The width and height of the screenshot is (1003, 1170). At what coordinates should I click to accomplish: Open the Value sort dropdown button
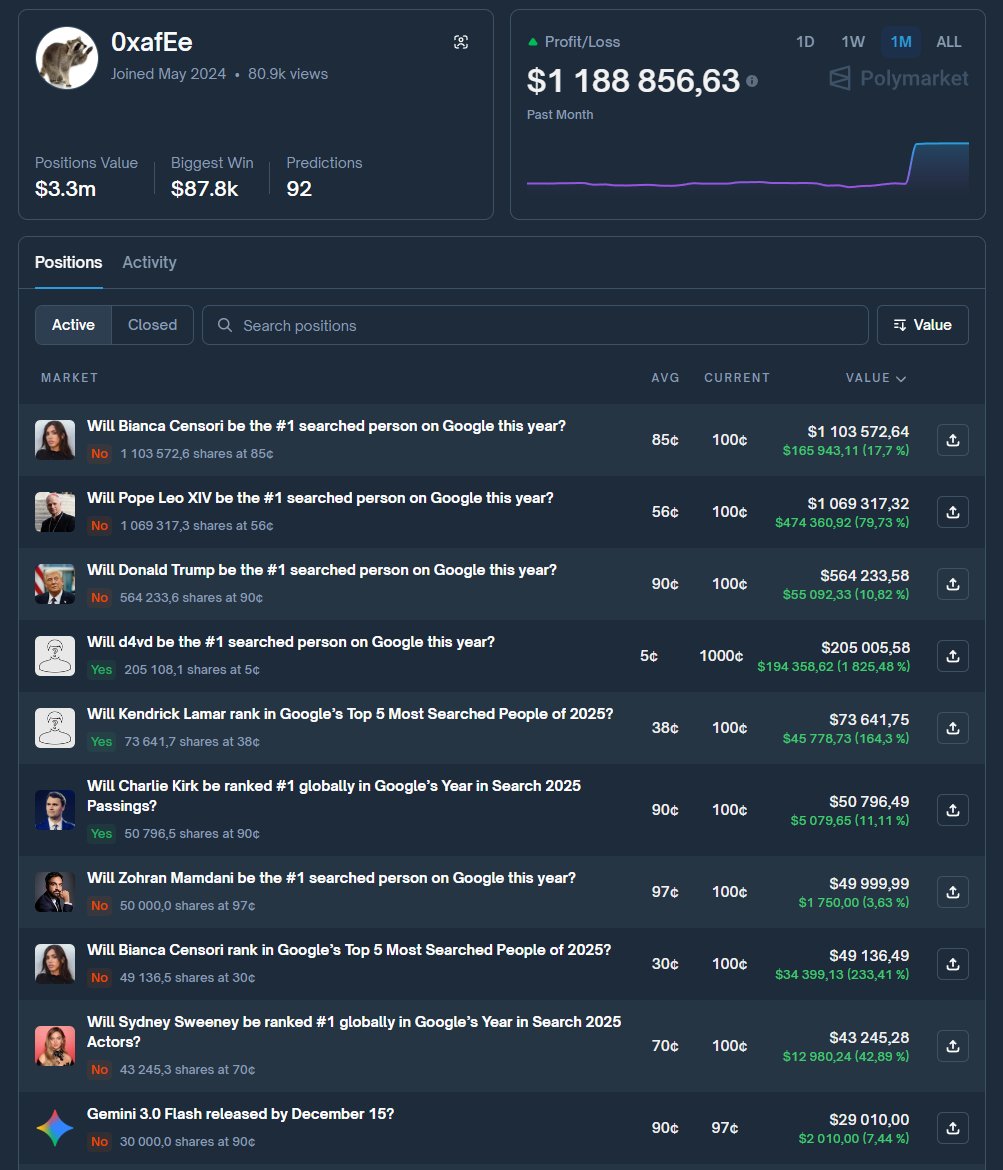922,325
